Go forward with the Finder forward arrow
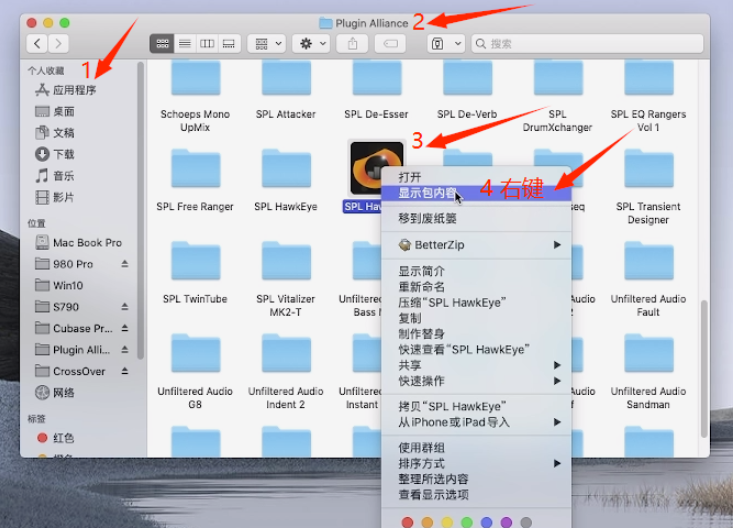This screenshot has width=733, height=528. pyautogui.click(x=58, y=43)
